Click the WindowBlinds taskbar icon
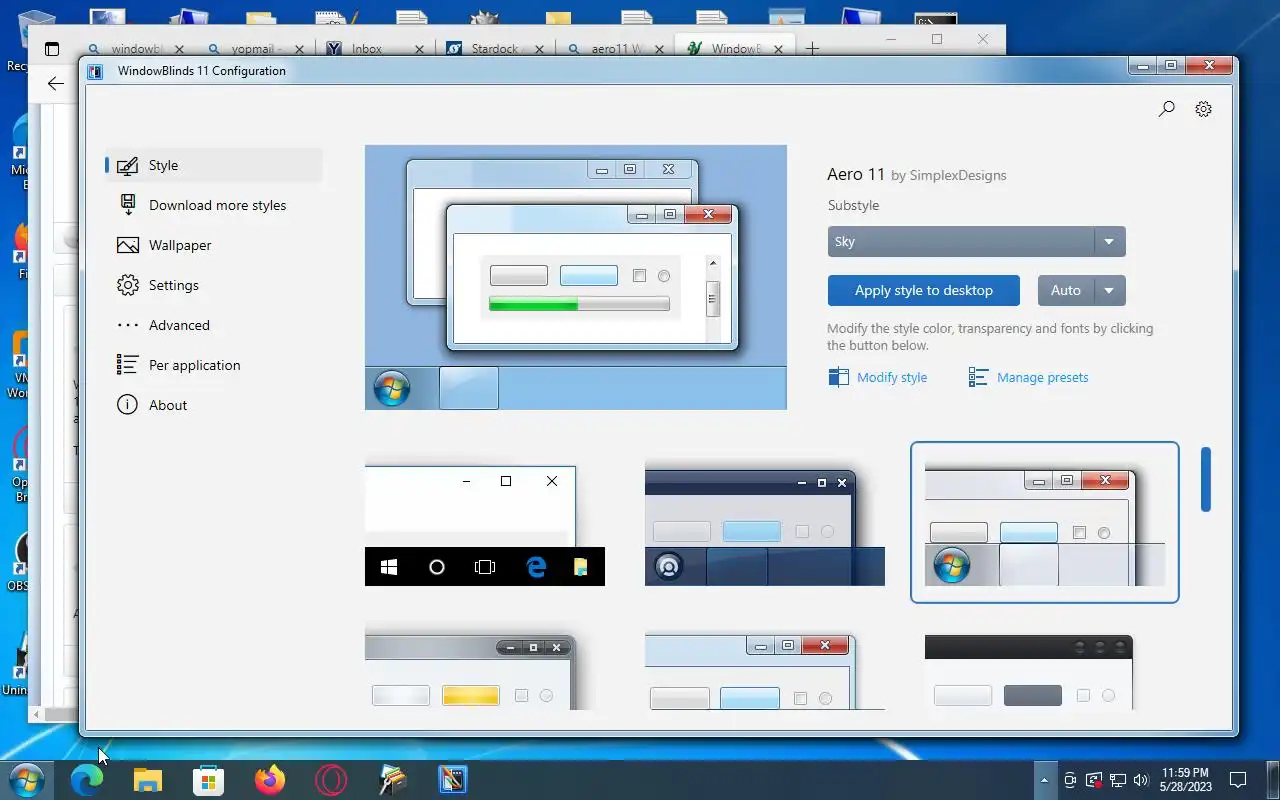 (453, 779)
